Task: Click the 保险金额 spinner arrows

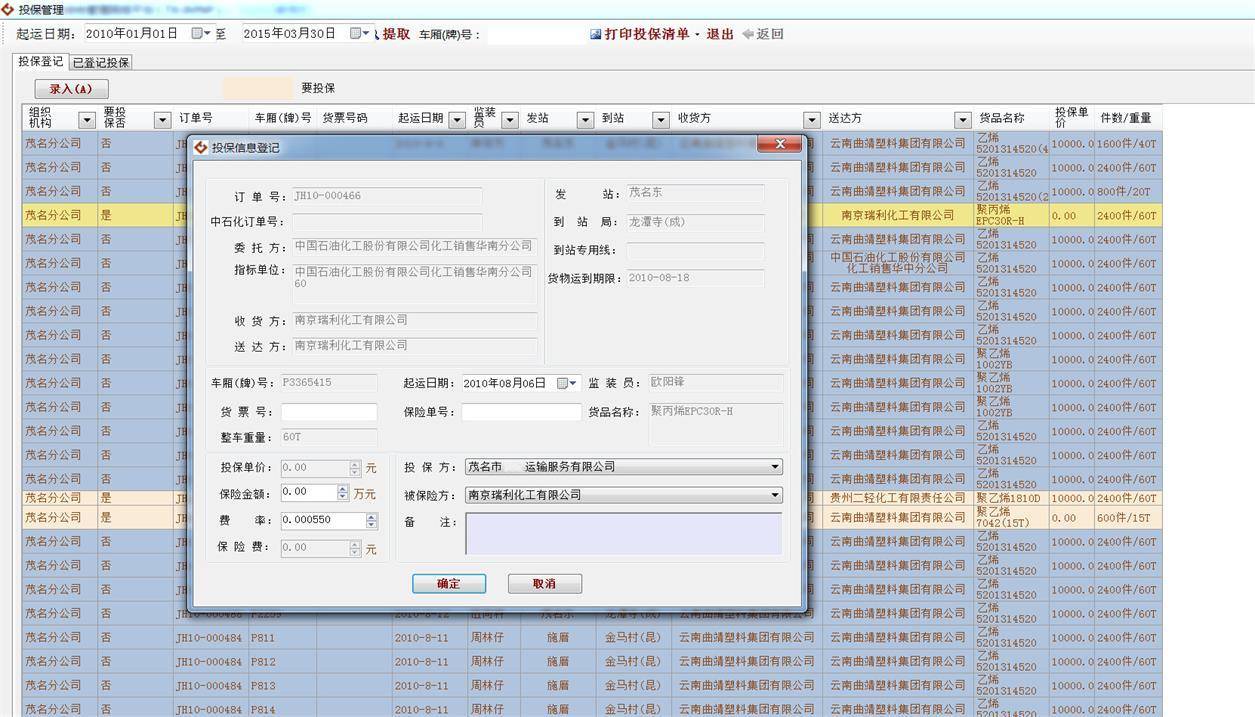Action: click(343, 493)
